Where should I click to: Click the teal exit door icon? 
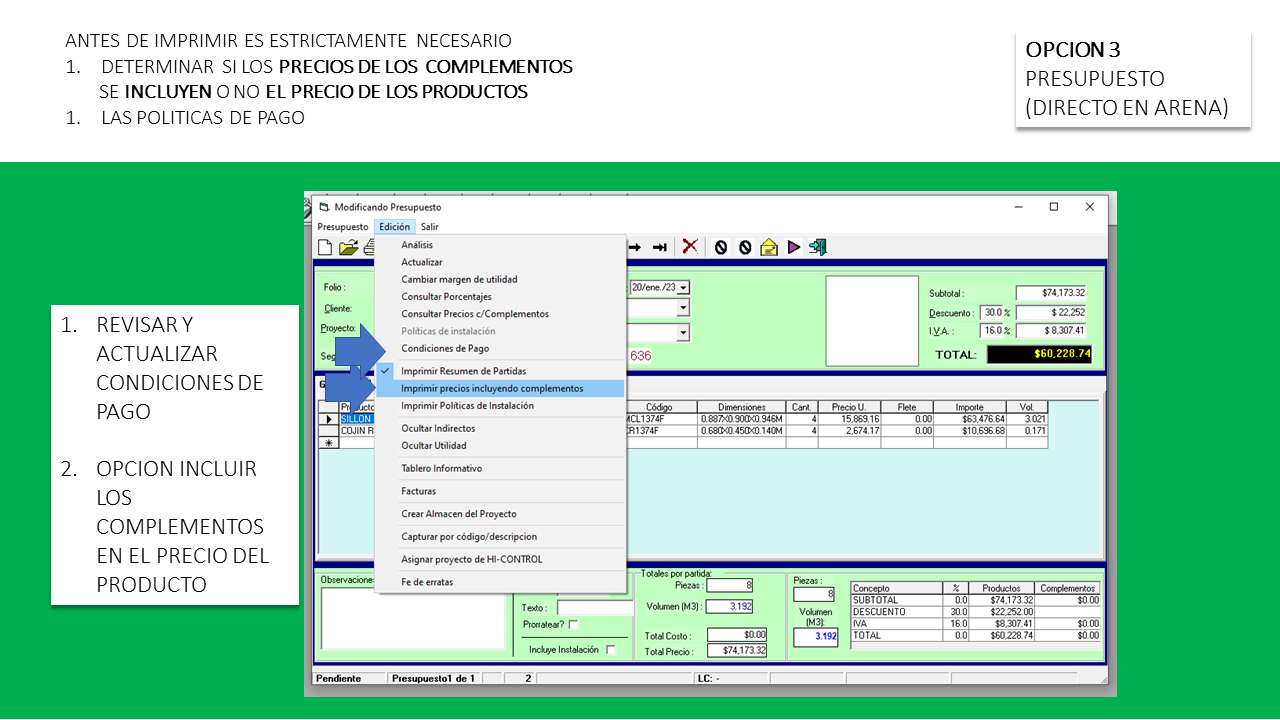point(818,247)
